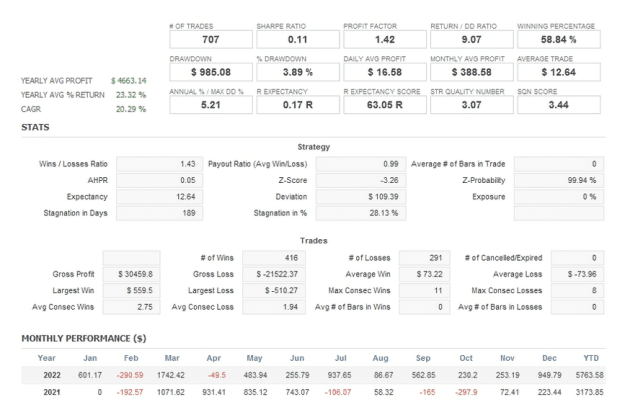The width and height of the screenshot is (625, 412).
Task: Click the Max Consec Wins field
Action: pos(425,290)
